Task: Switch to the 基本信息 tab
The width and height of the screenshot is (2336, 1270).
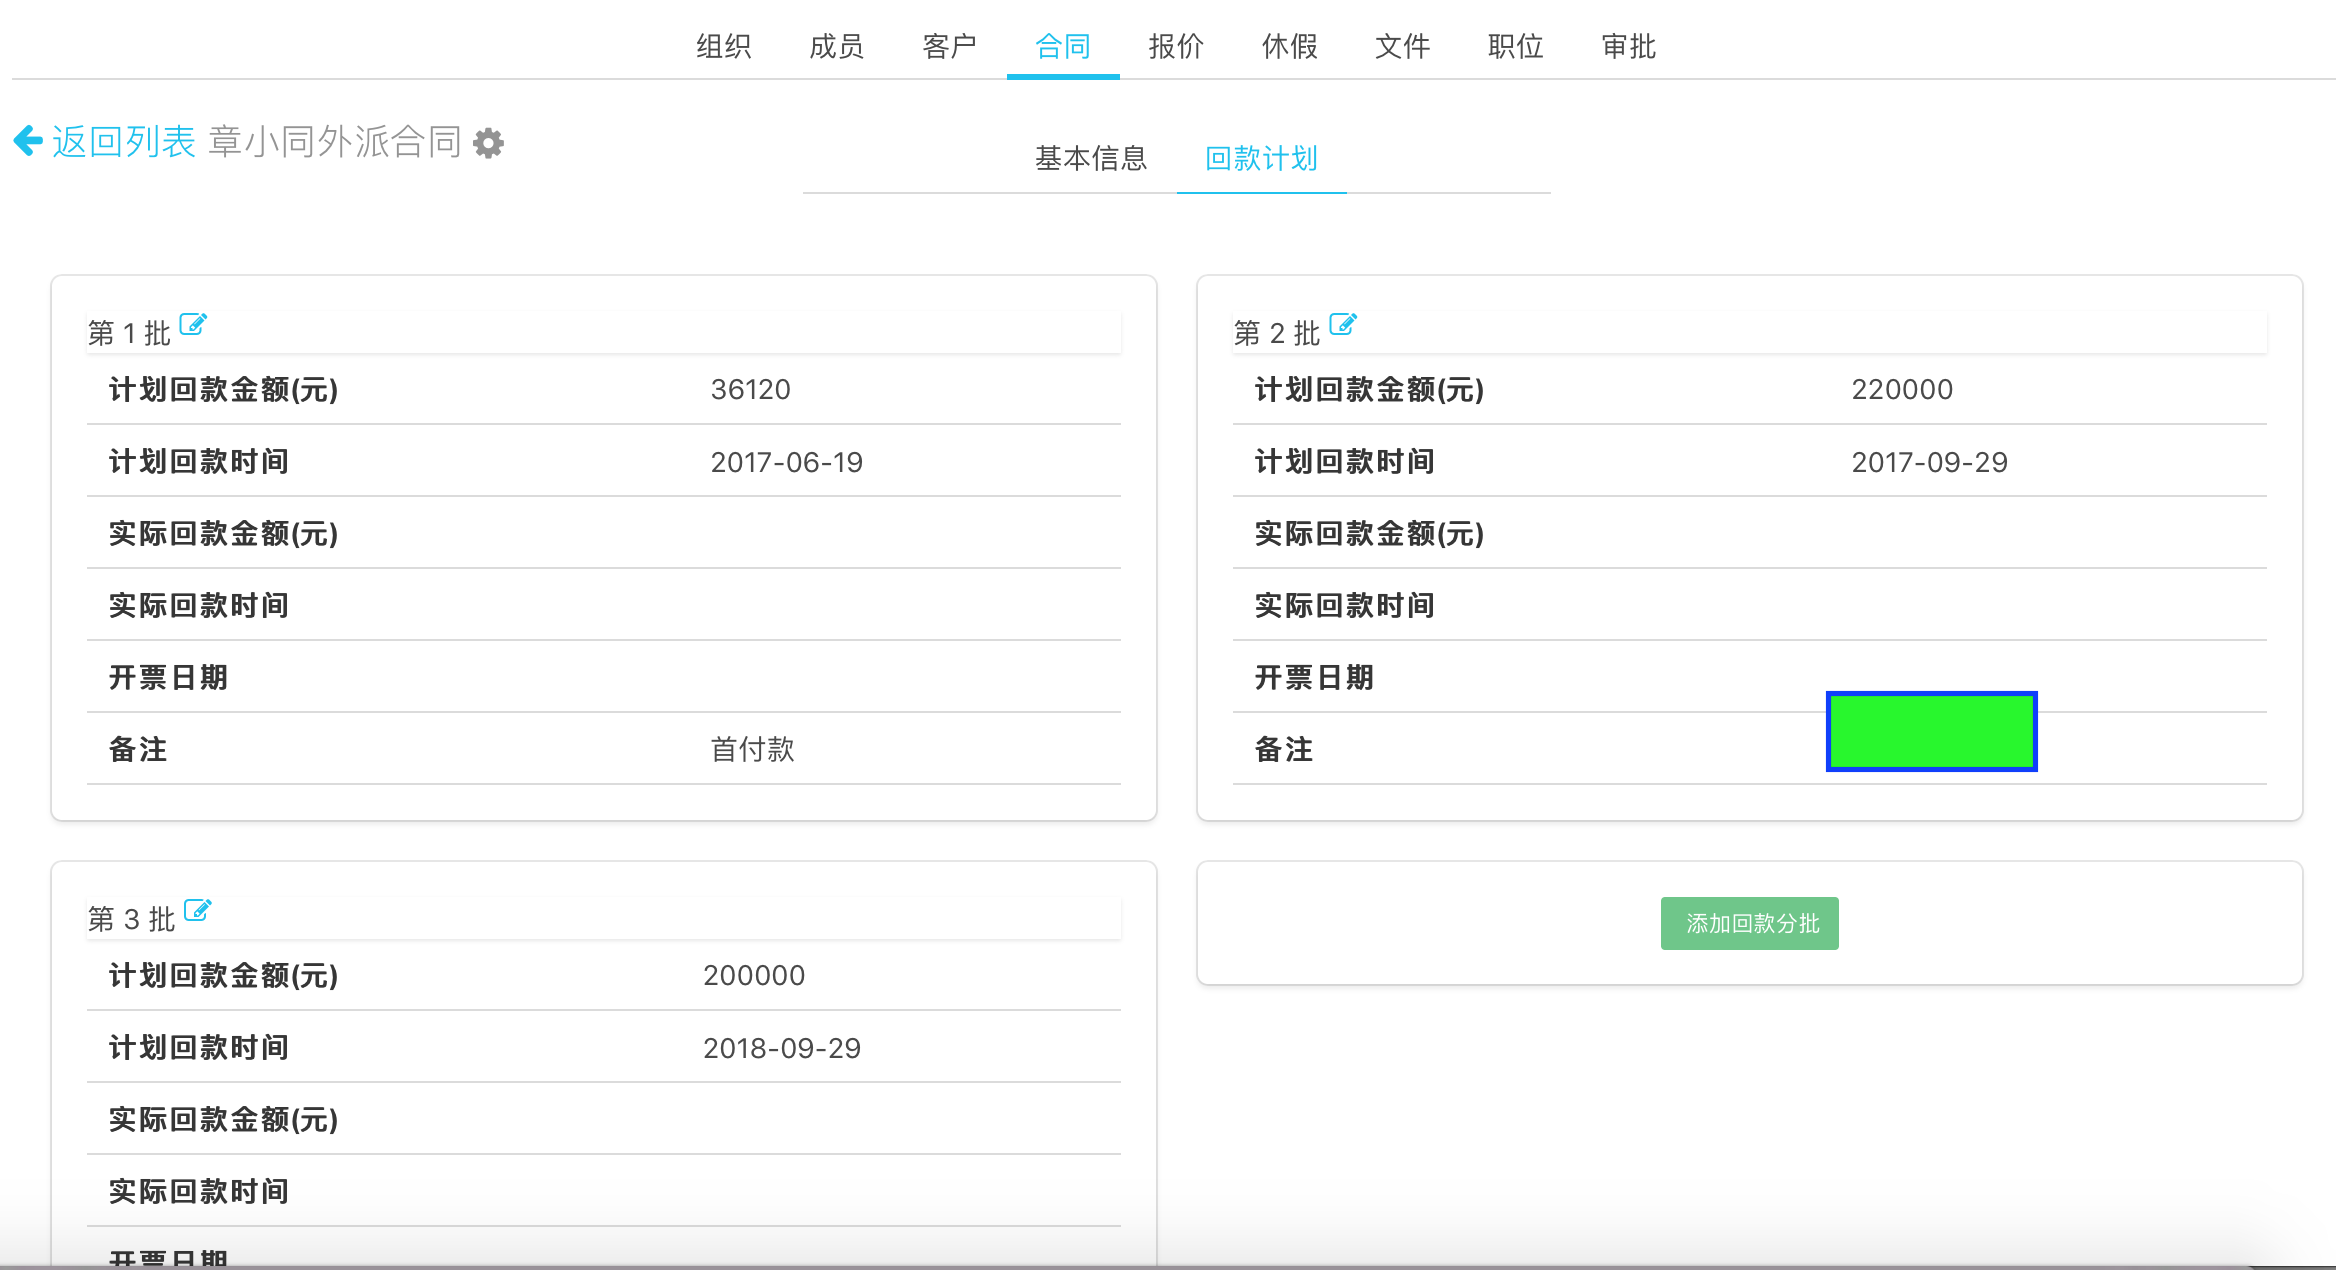Action: pos(1090,158)
